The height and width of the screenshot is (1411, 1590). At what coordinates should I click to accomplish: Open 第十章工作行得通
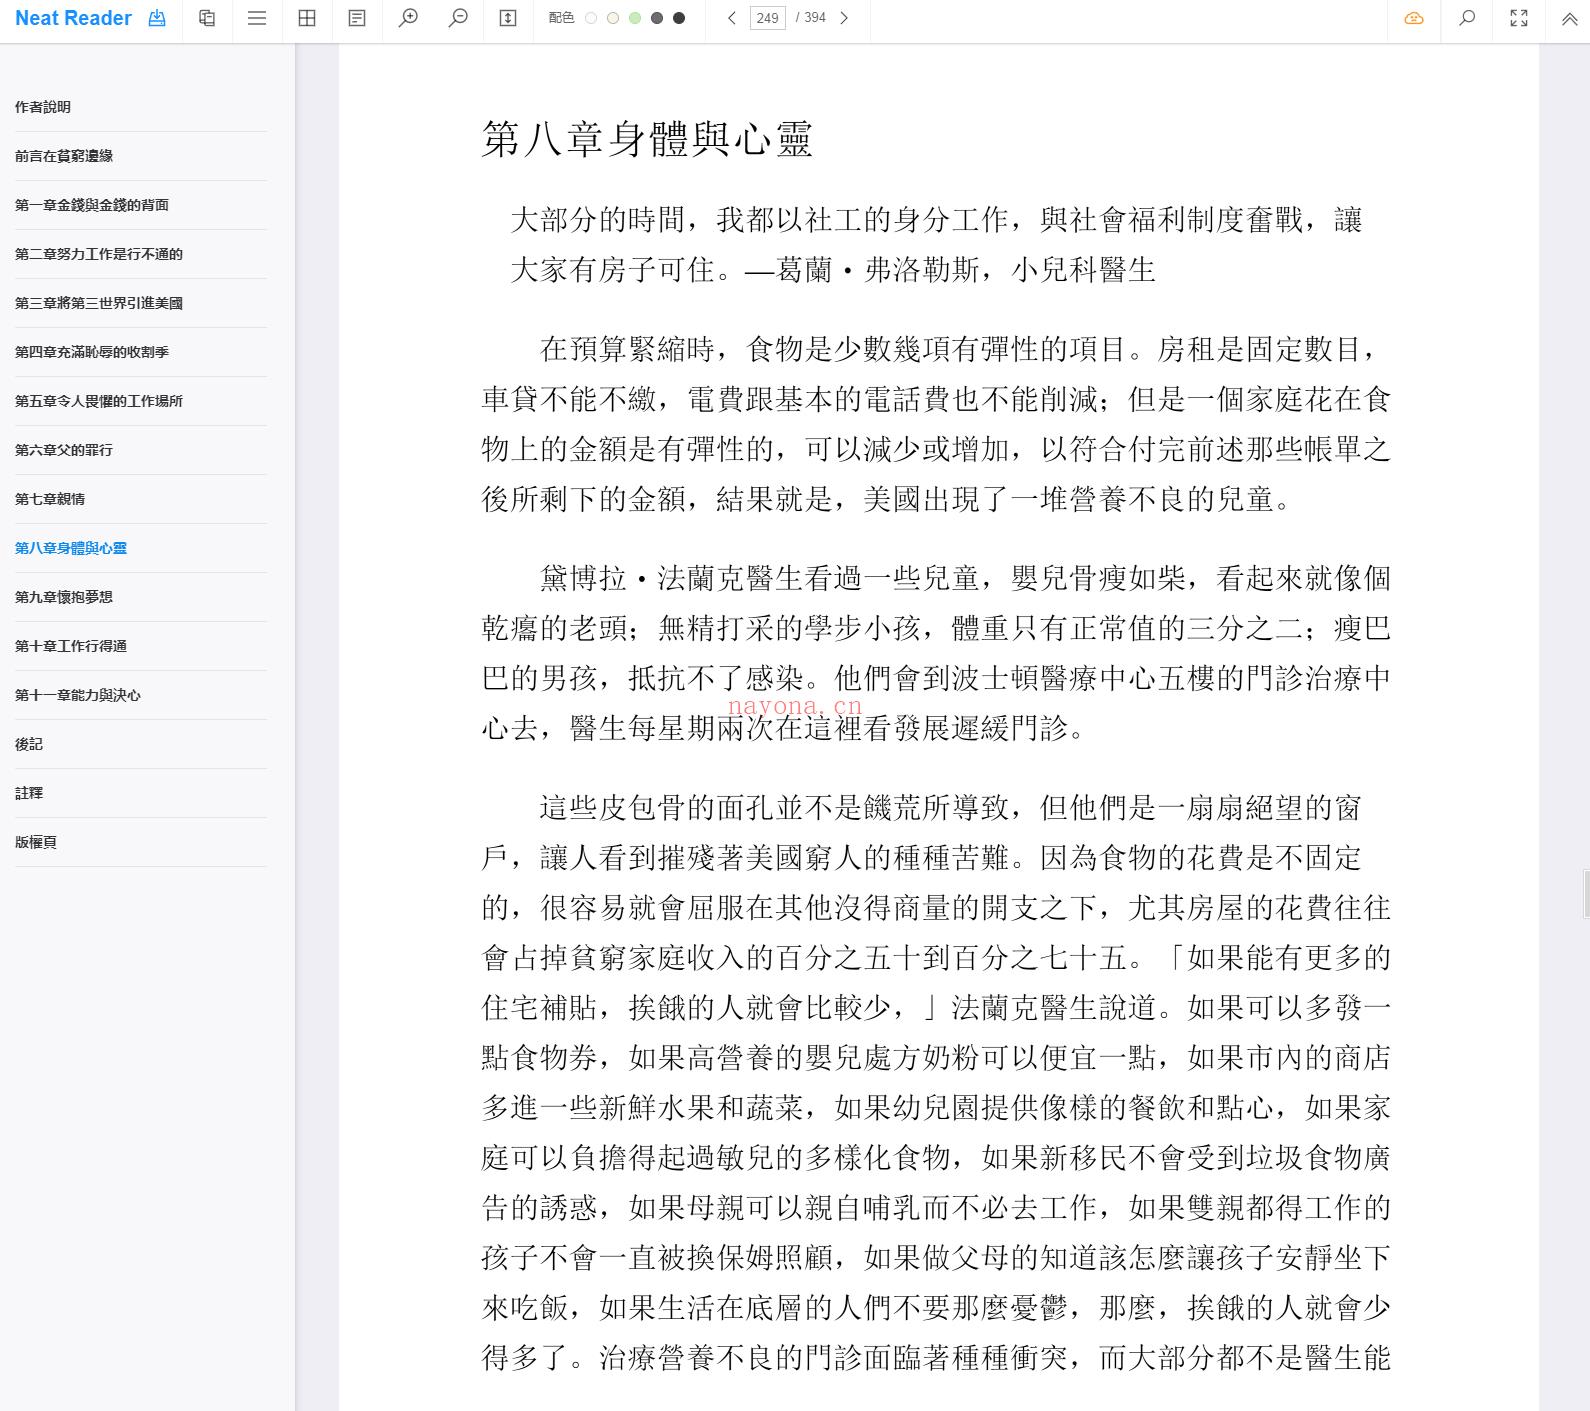coord(71,646)
